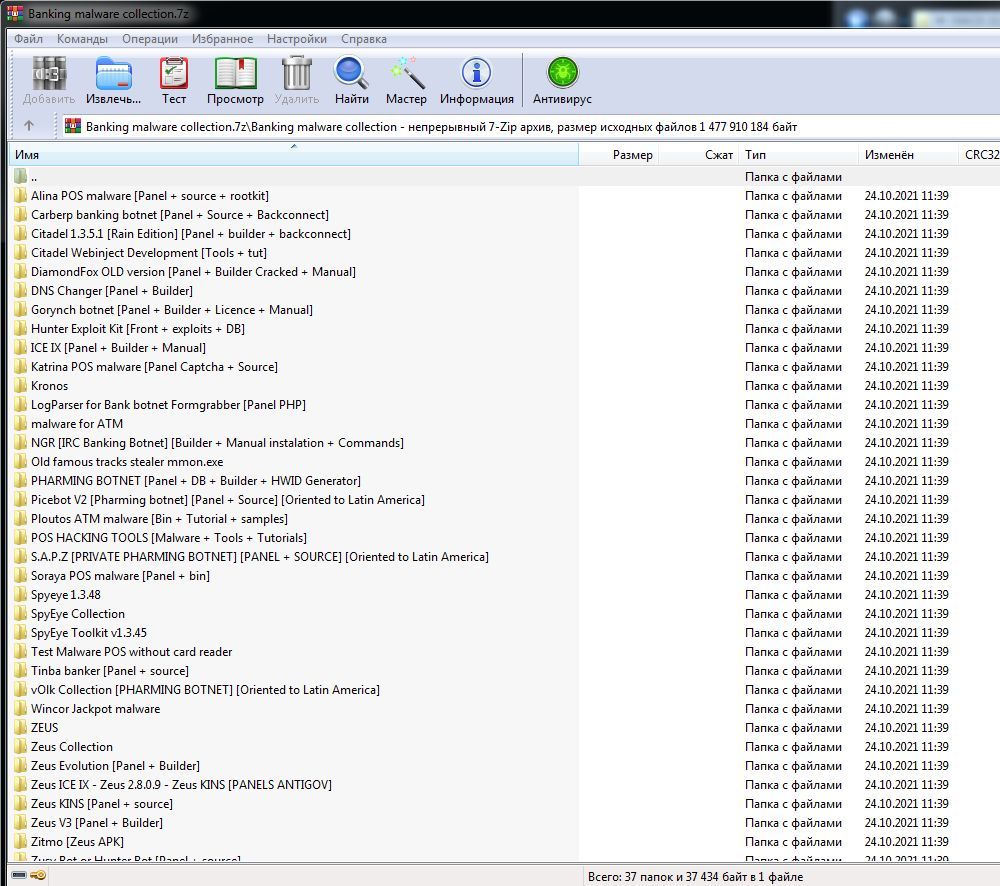
Task: Select Picebot V2 [Pharming botnet] folder
Action: pos(227,499)
